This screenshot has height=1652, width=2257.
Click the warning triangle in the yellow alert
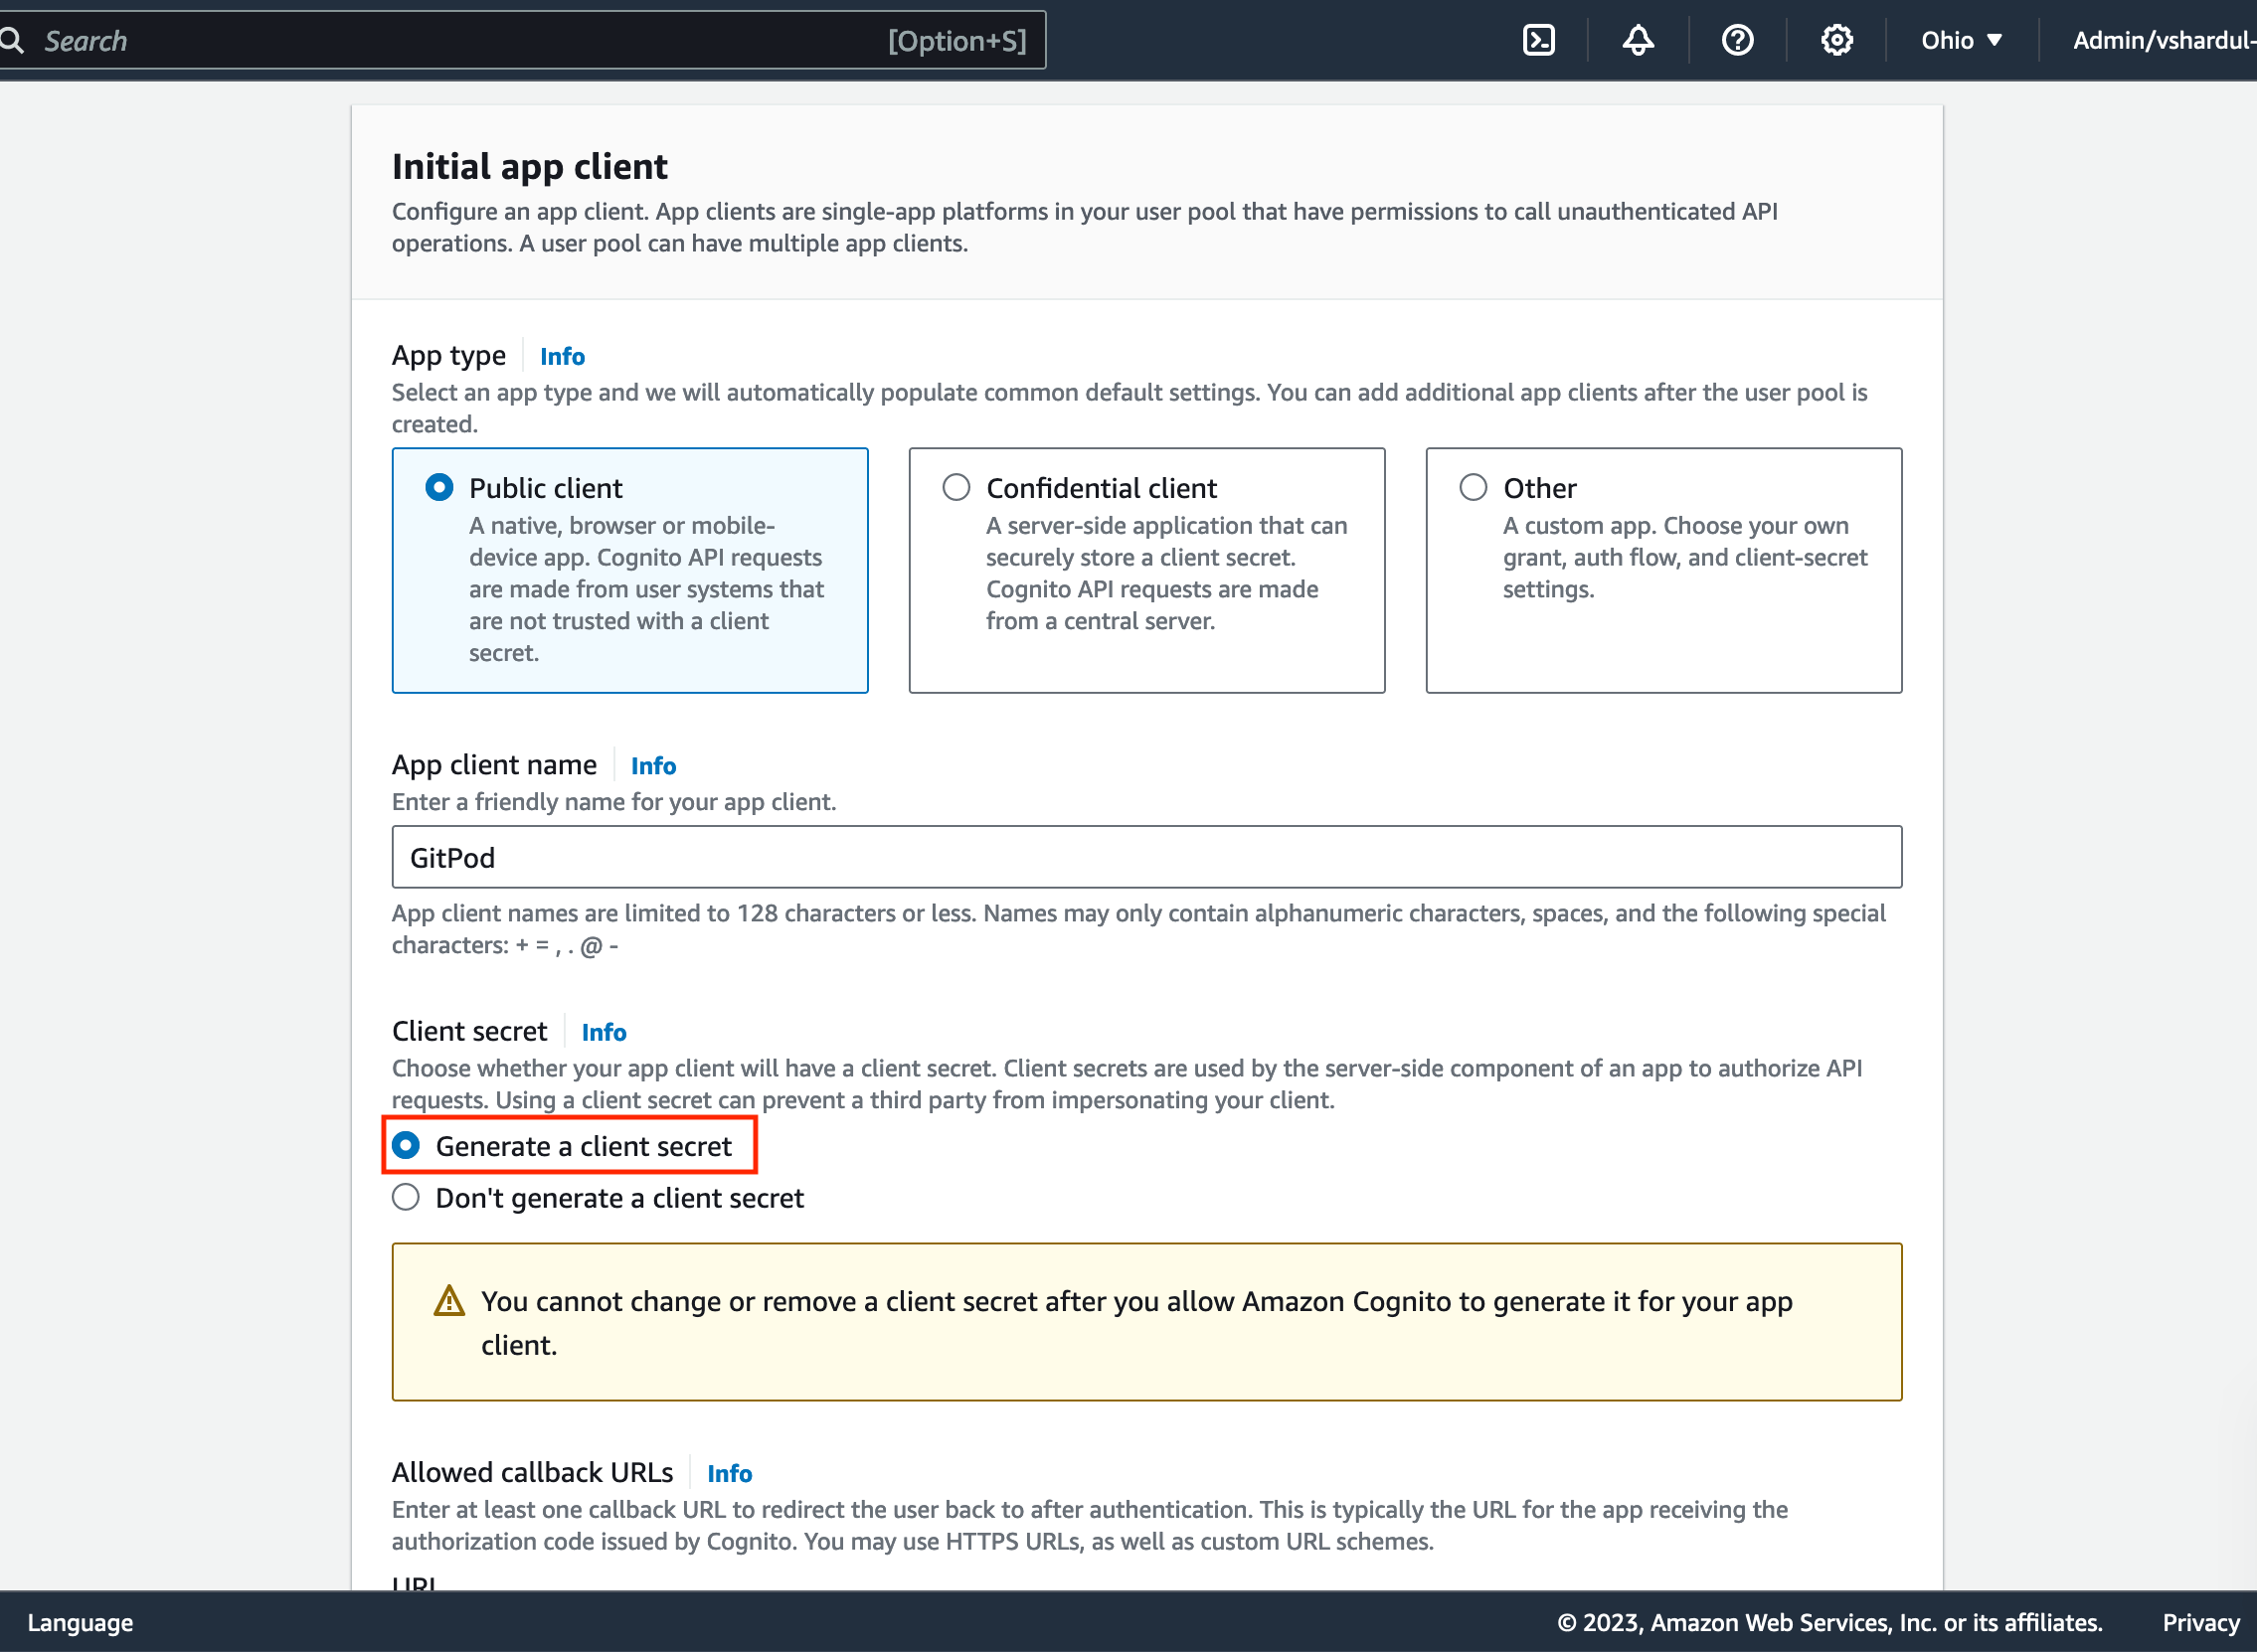click(x=450, y=1300)
